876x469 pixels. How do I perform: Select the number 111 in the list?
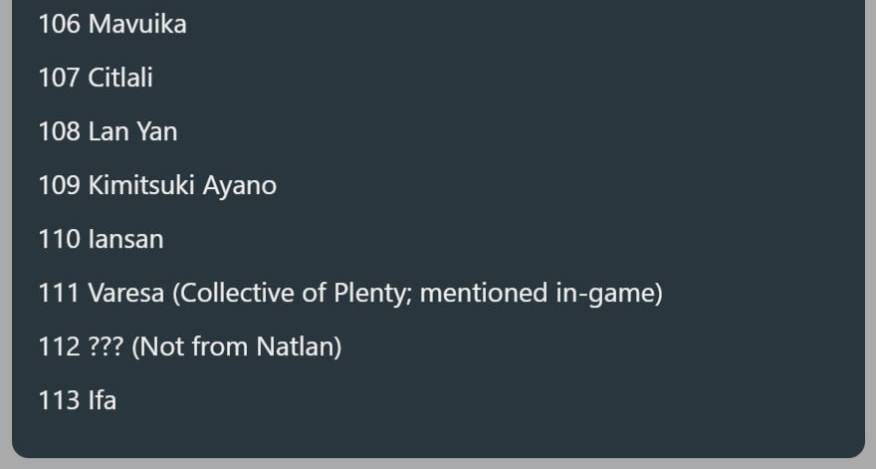click(58, 294)
